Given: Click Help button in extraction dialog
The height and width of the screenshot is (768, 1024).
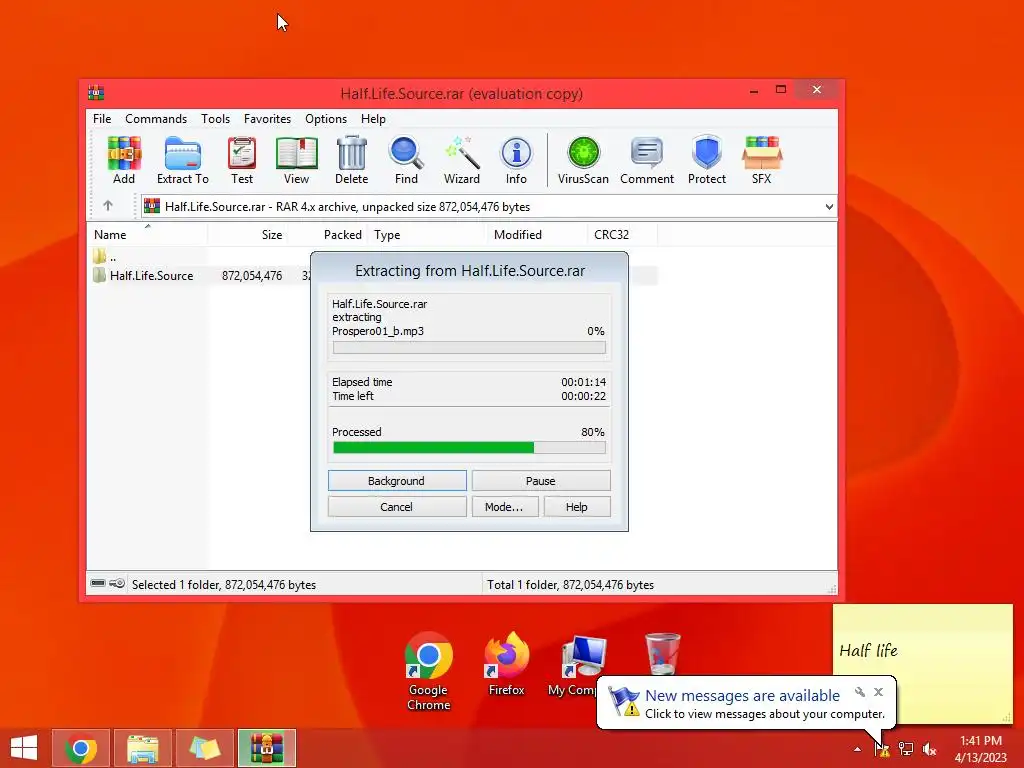Looking at the screenshot, I should (577, 507).
